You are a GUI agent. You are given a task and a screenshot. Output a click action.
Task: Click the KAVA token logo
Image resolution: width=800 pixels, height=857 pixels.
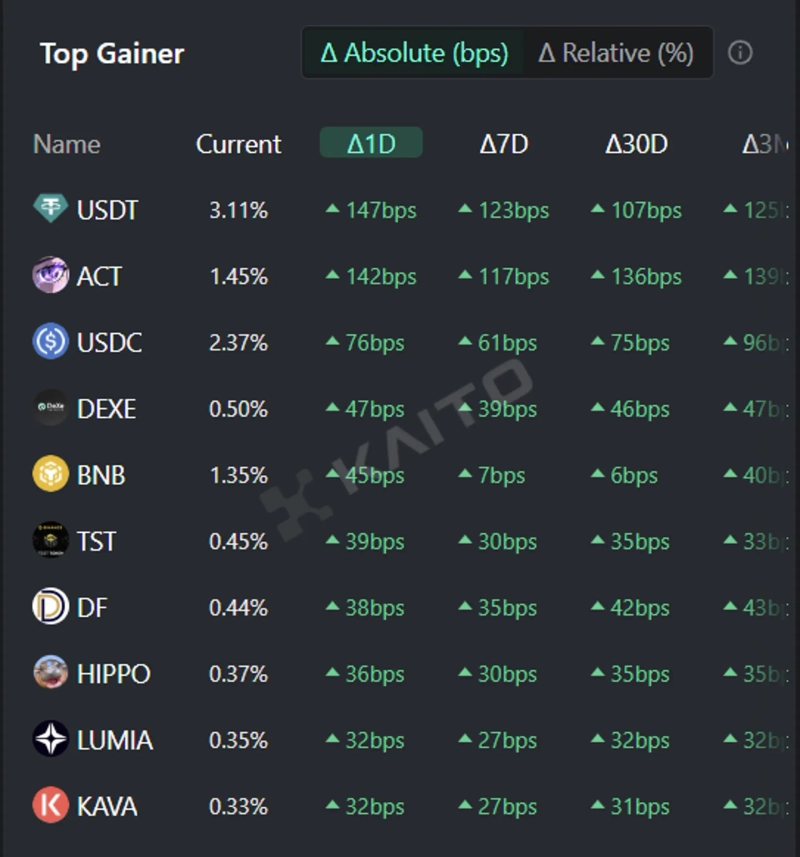tap(50, 806)
